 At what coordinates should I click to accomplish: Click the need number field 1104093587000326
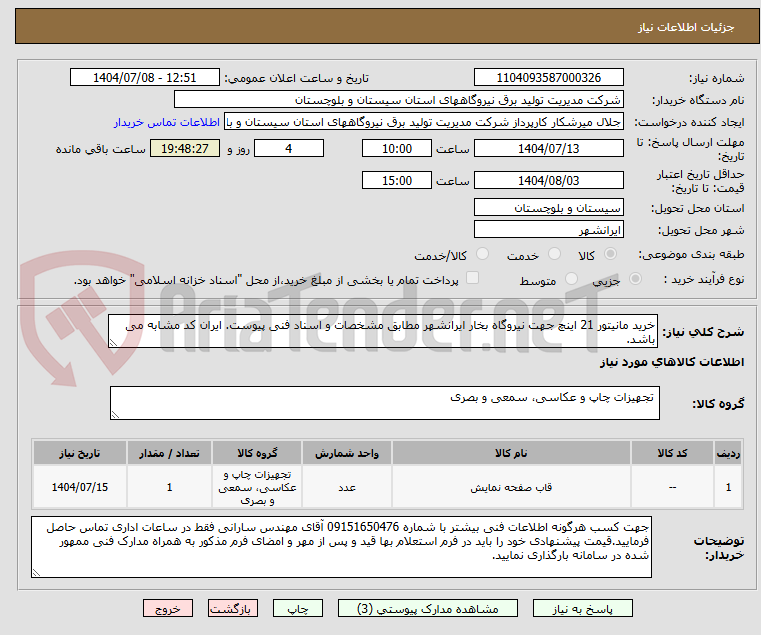click(548, 77)
